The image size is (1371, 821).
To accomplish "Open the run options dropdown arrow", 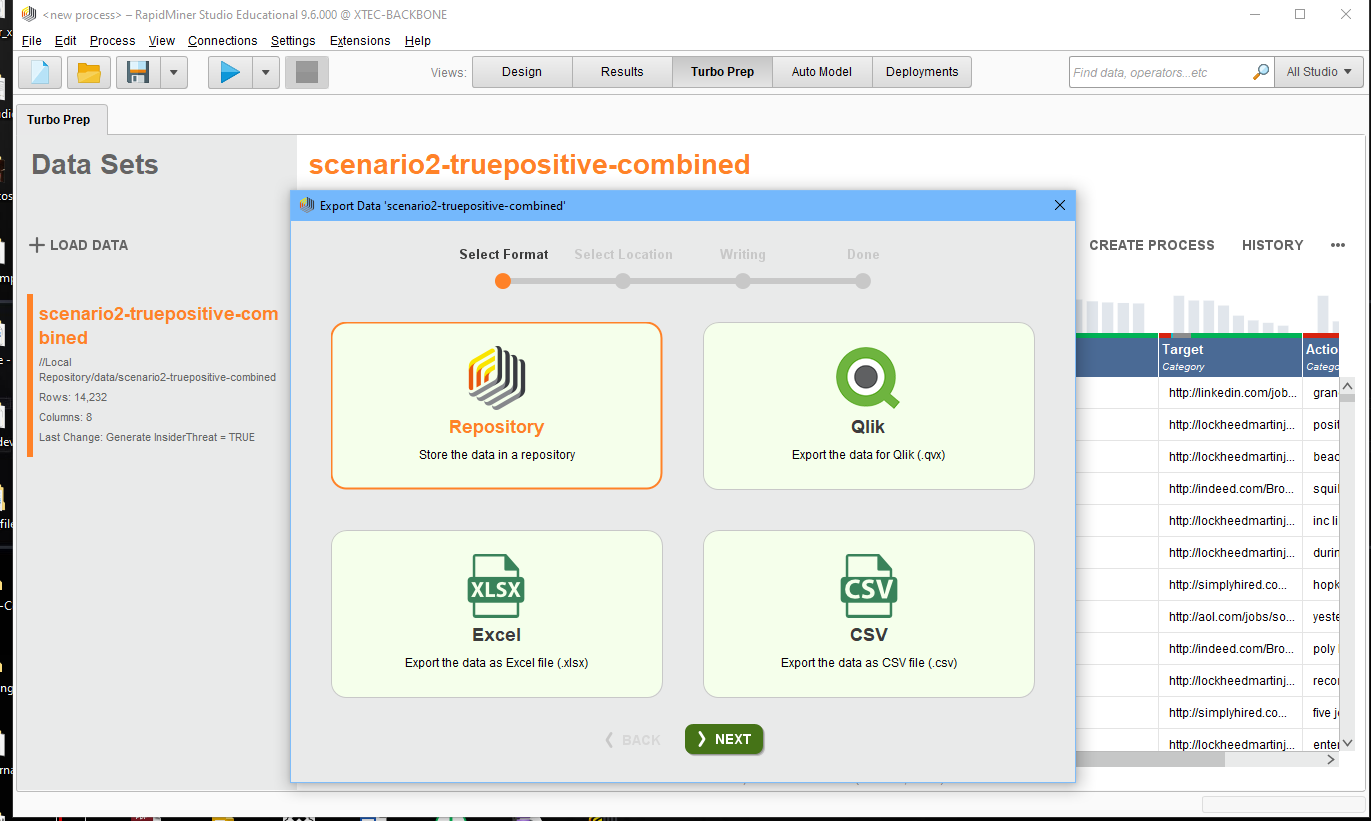I will pos(266,72).
